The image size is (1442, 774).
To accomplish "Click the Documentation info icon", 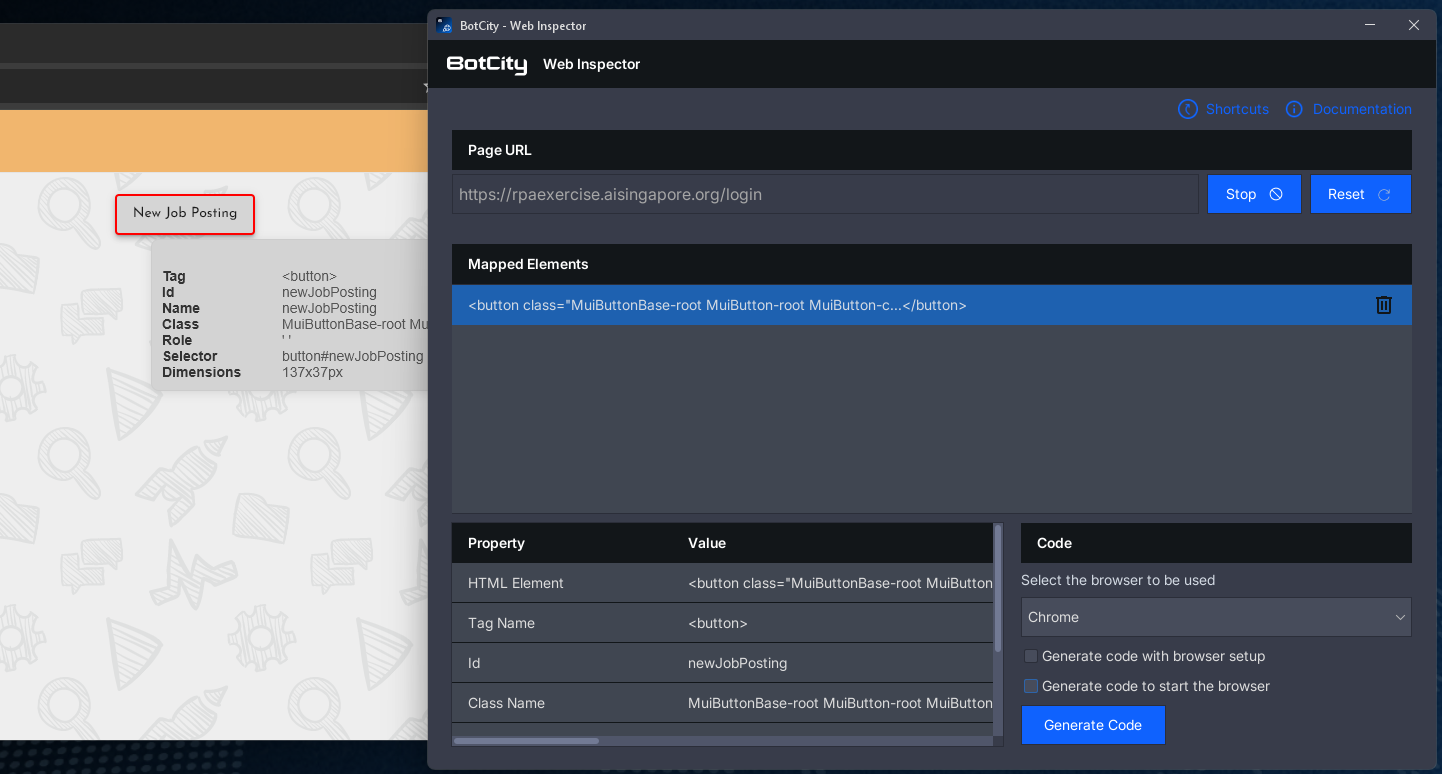I will click(x=1294, y=109).
